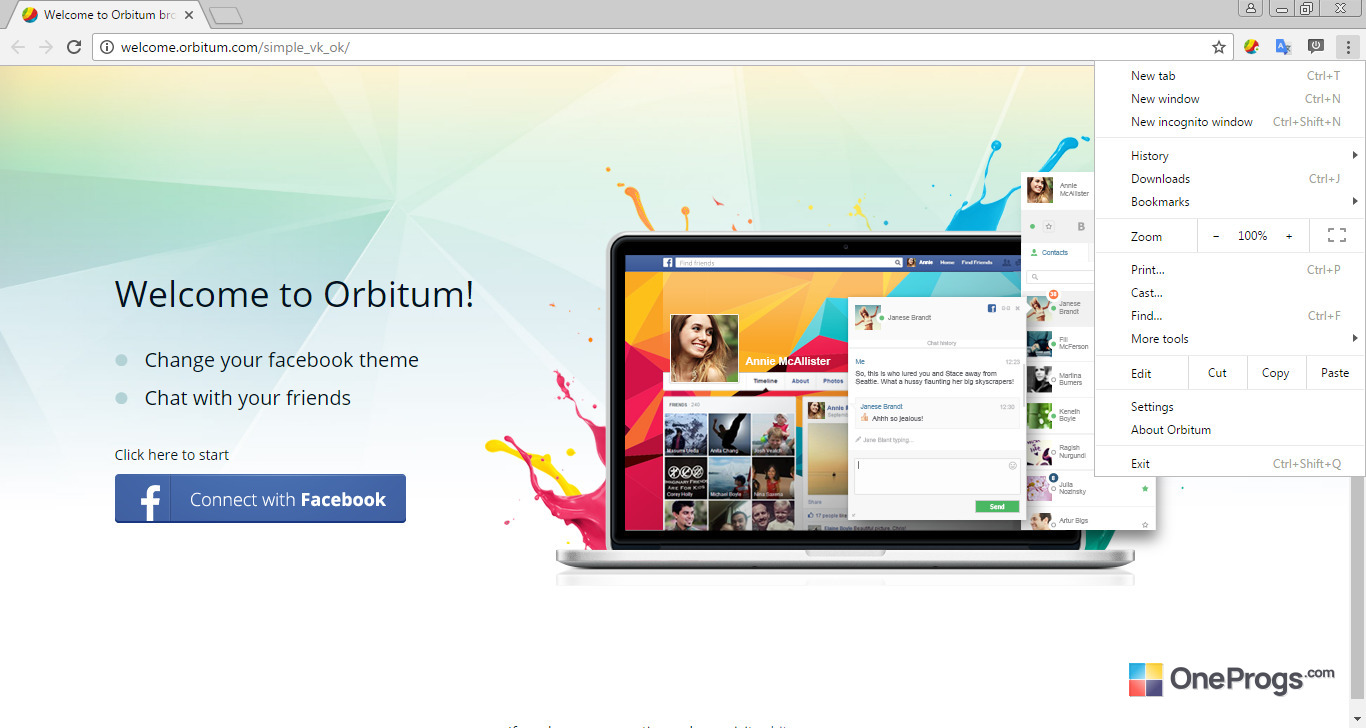This screenshot has height=728, width=1366.
Task: Bookmark this page with the star icon
Action: (1219, 47)
